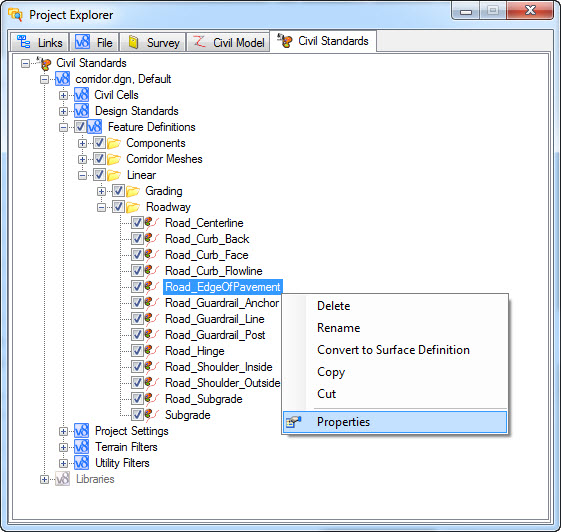Choose Convert to Surface Definition
This screenshot has width=561, height=532.
pyautogui.click(x=393, y=350)
